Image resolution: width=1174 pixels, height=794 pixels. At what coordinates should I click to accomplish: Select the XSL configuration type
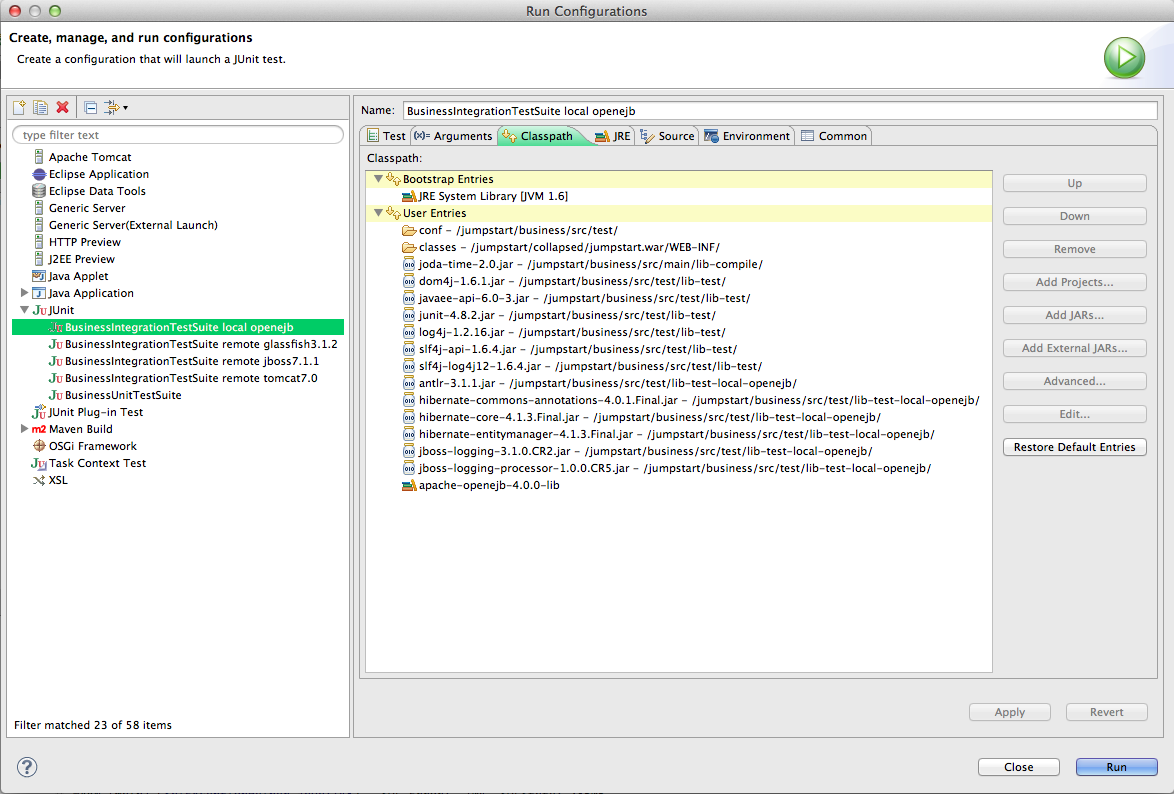point(49,480)
